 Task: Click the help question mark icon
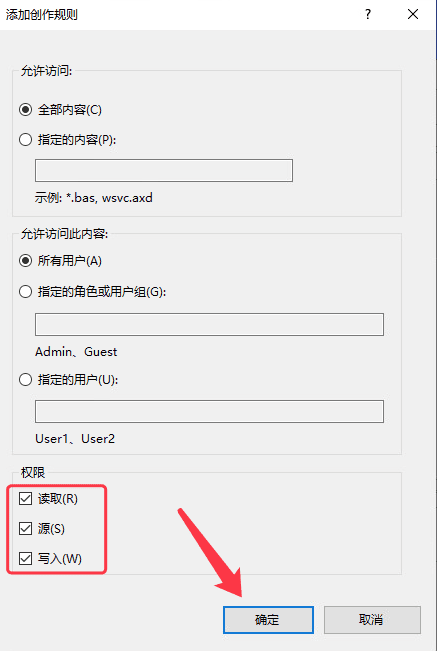coord(368,15)
